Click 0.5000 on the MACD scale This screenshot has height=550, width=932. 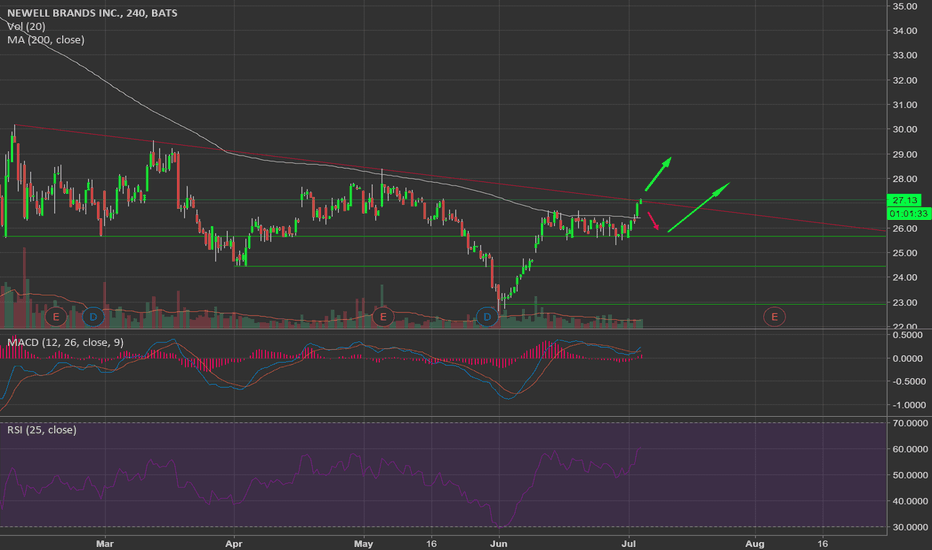click(x=910, y=335)
